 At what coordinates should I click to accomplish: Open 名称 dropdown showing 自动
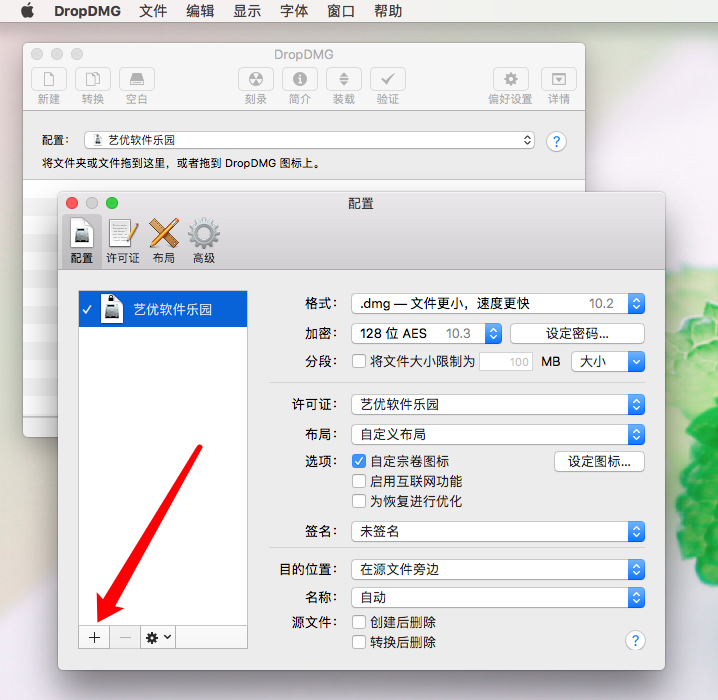[x=498, y=597]
